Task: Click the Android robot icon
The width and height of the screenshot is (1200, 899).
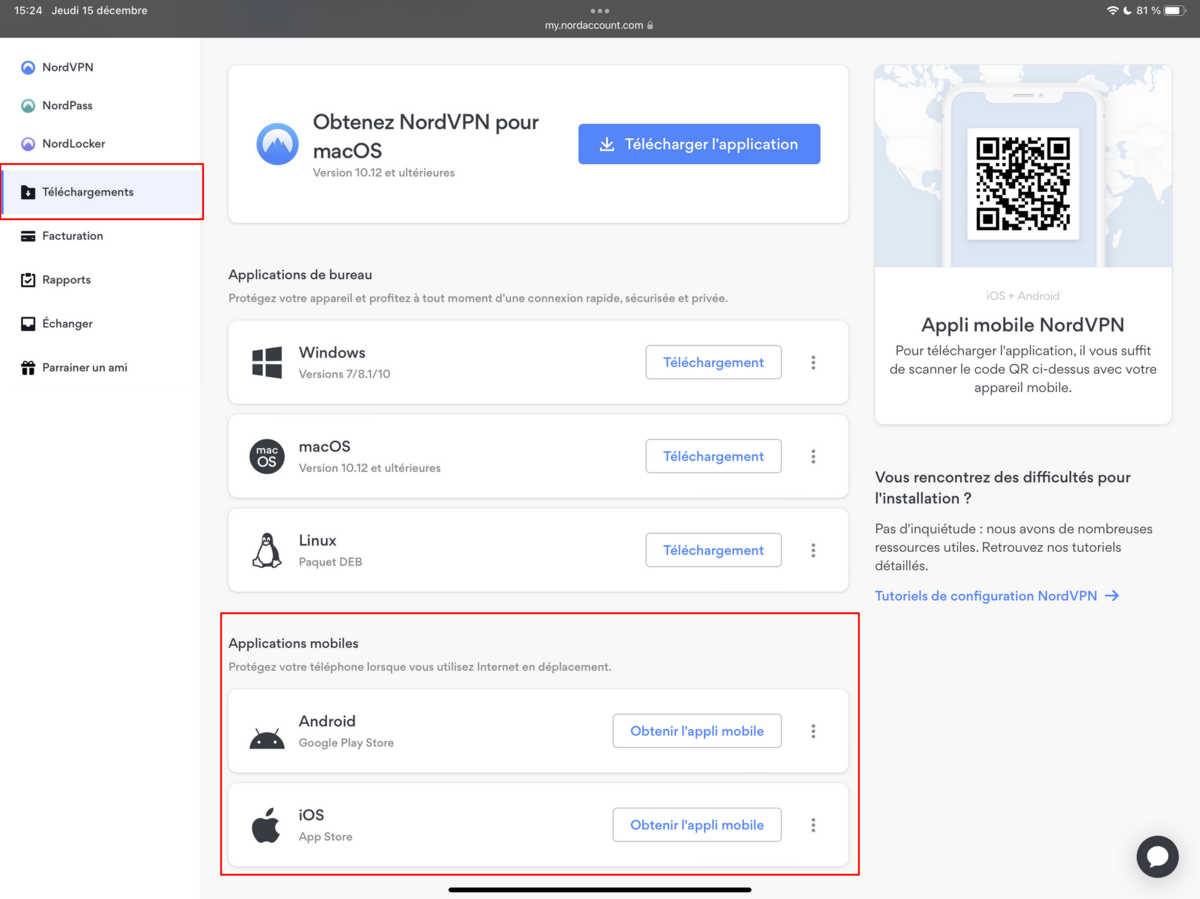Action: point(267,739)
